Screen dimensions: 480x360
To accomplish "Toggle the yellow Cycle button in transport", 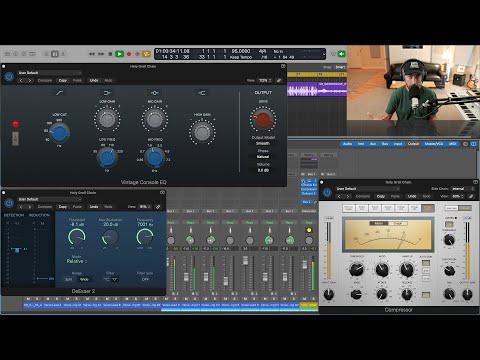I will tap(146, 54).
